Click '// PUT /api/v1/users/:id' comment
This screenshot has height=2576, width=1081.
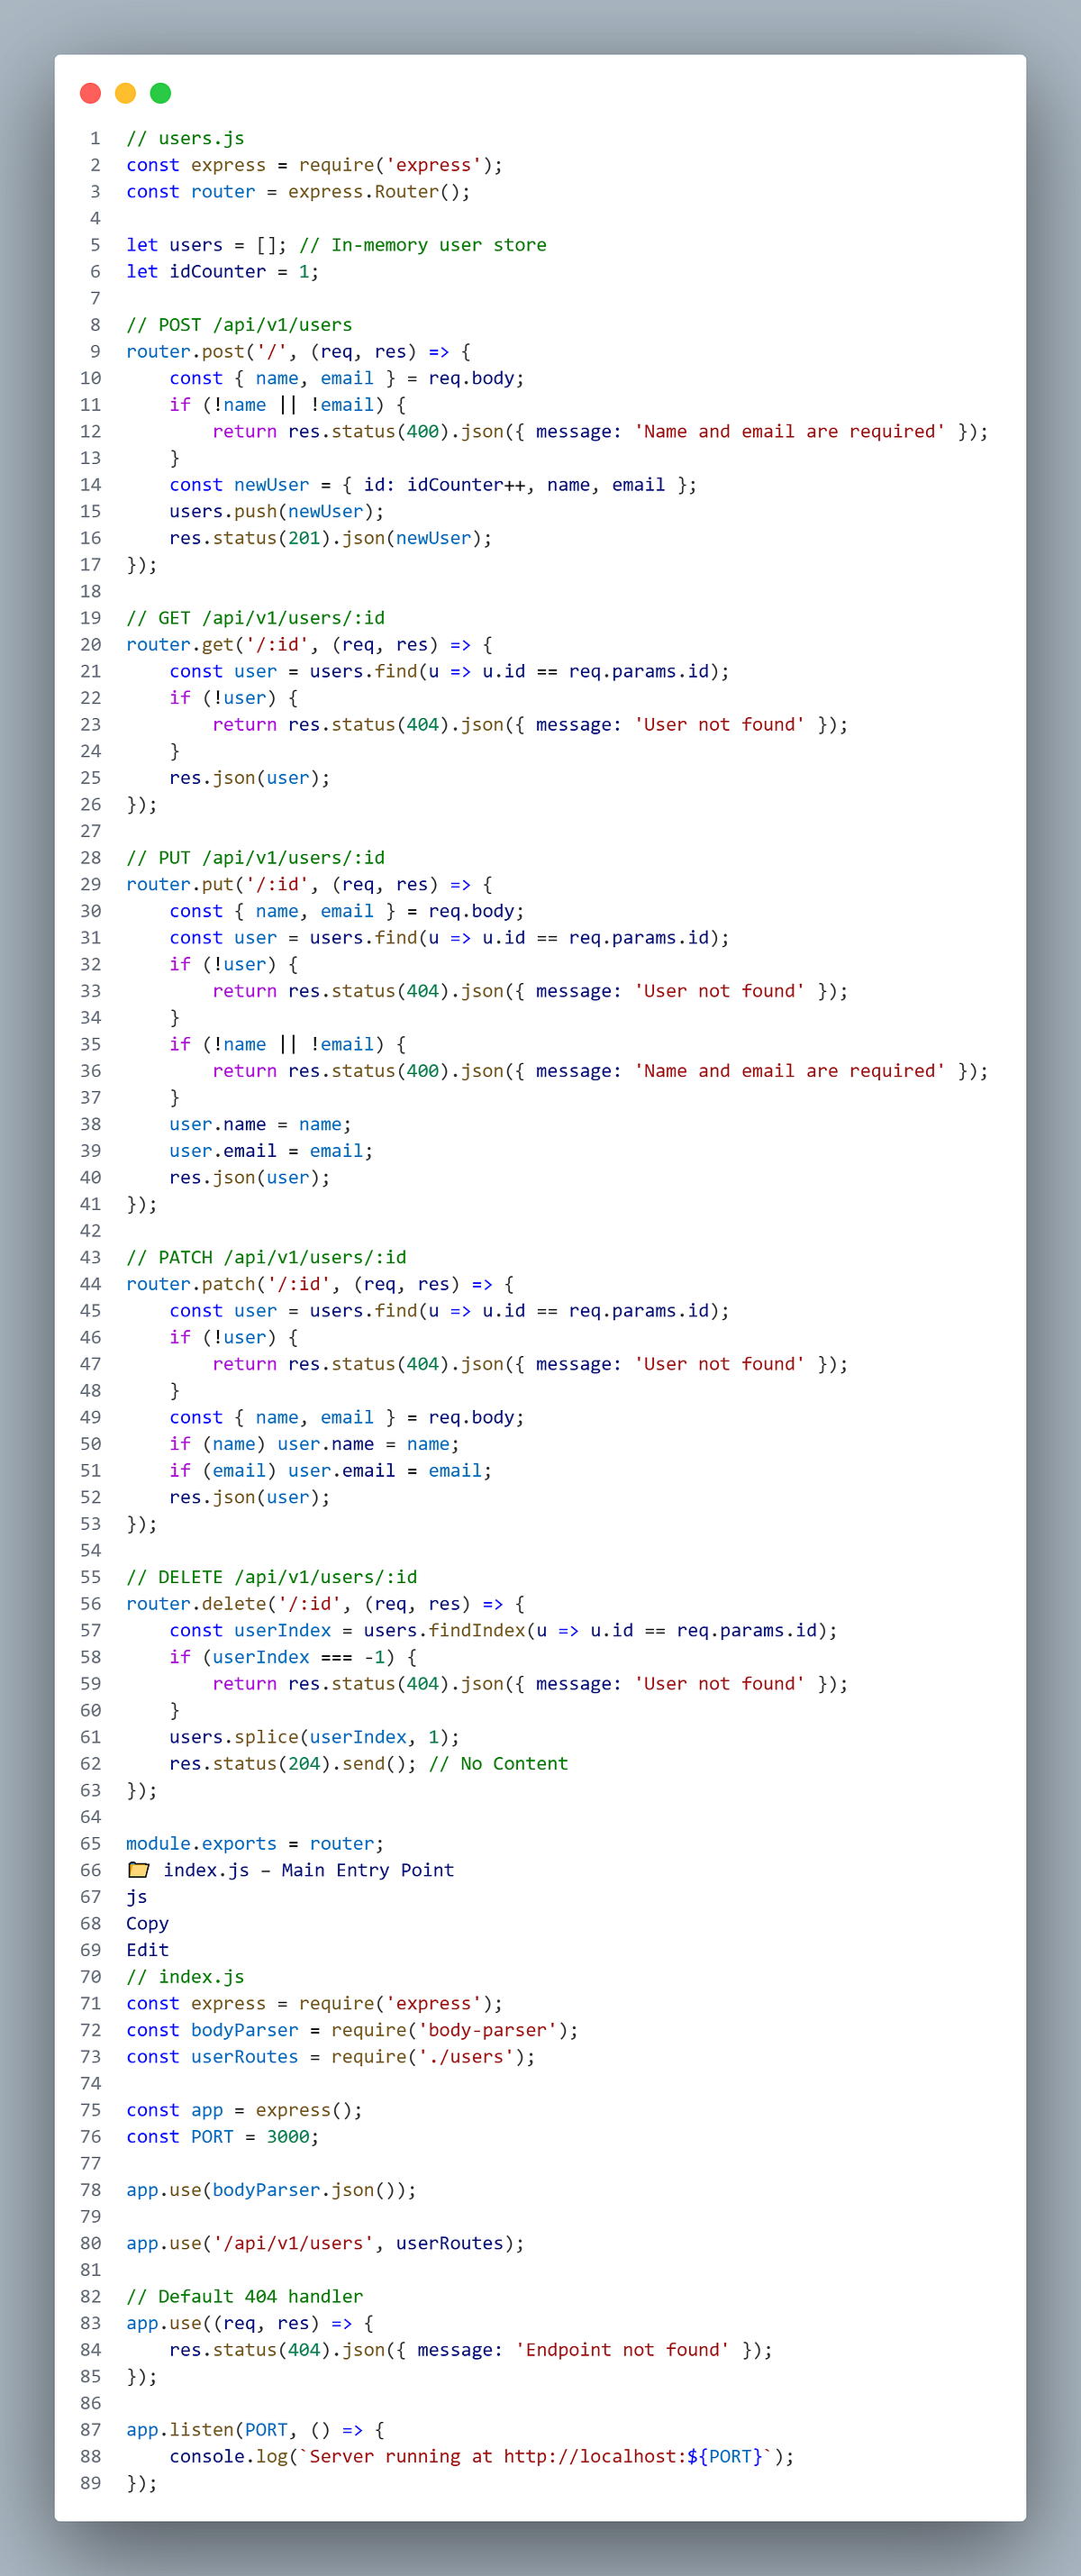tap(255, 858)
